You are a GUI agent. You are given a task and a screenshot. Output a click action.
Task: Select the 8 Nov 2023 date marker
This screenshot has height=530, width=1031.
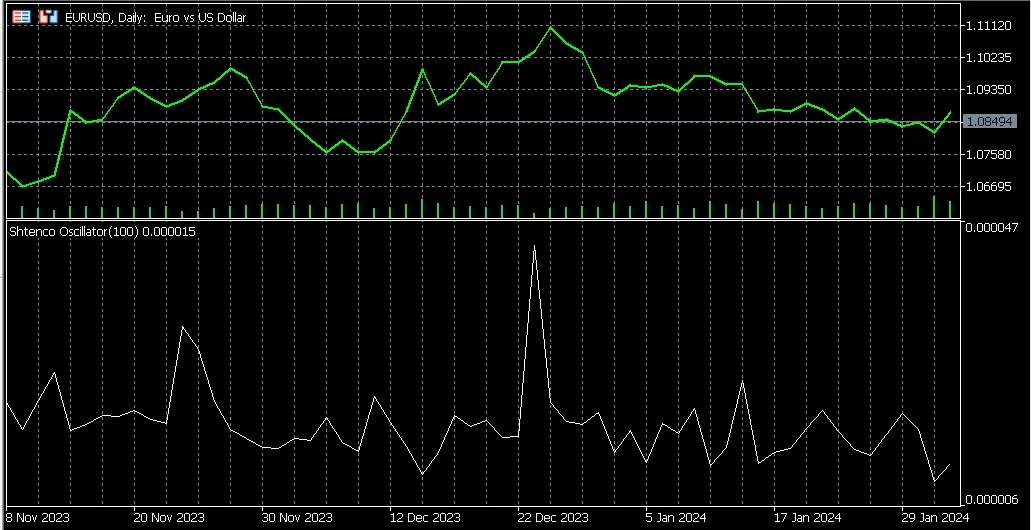[39, 517]
